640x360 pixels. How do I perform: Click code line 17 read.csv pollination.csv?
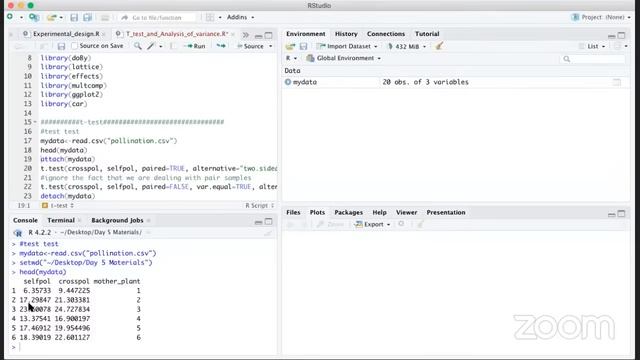[109, 141]
